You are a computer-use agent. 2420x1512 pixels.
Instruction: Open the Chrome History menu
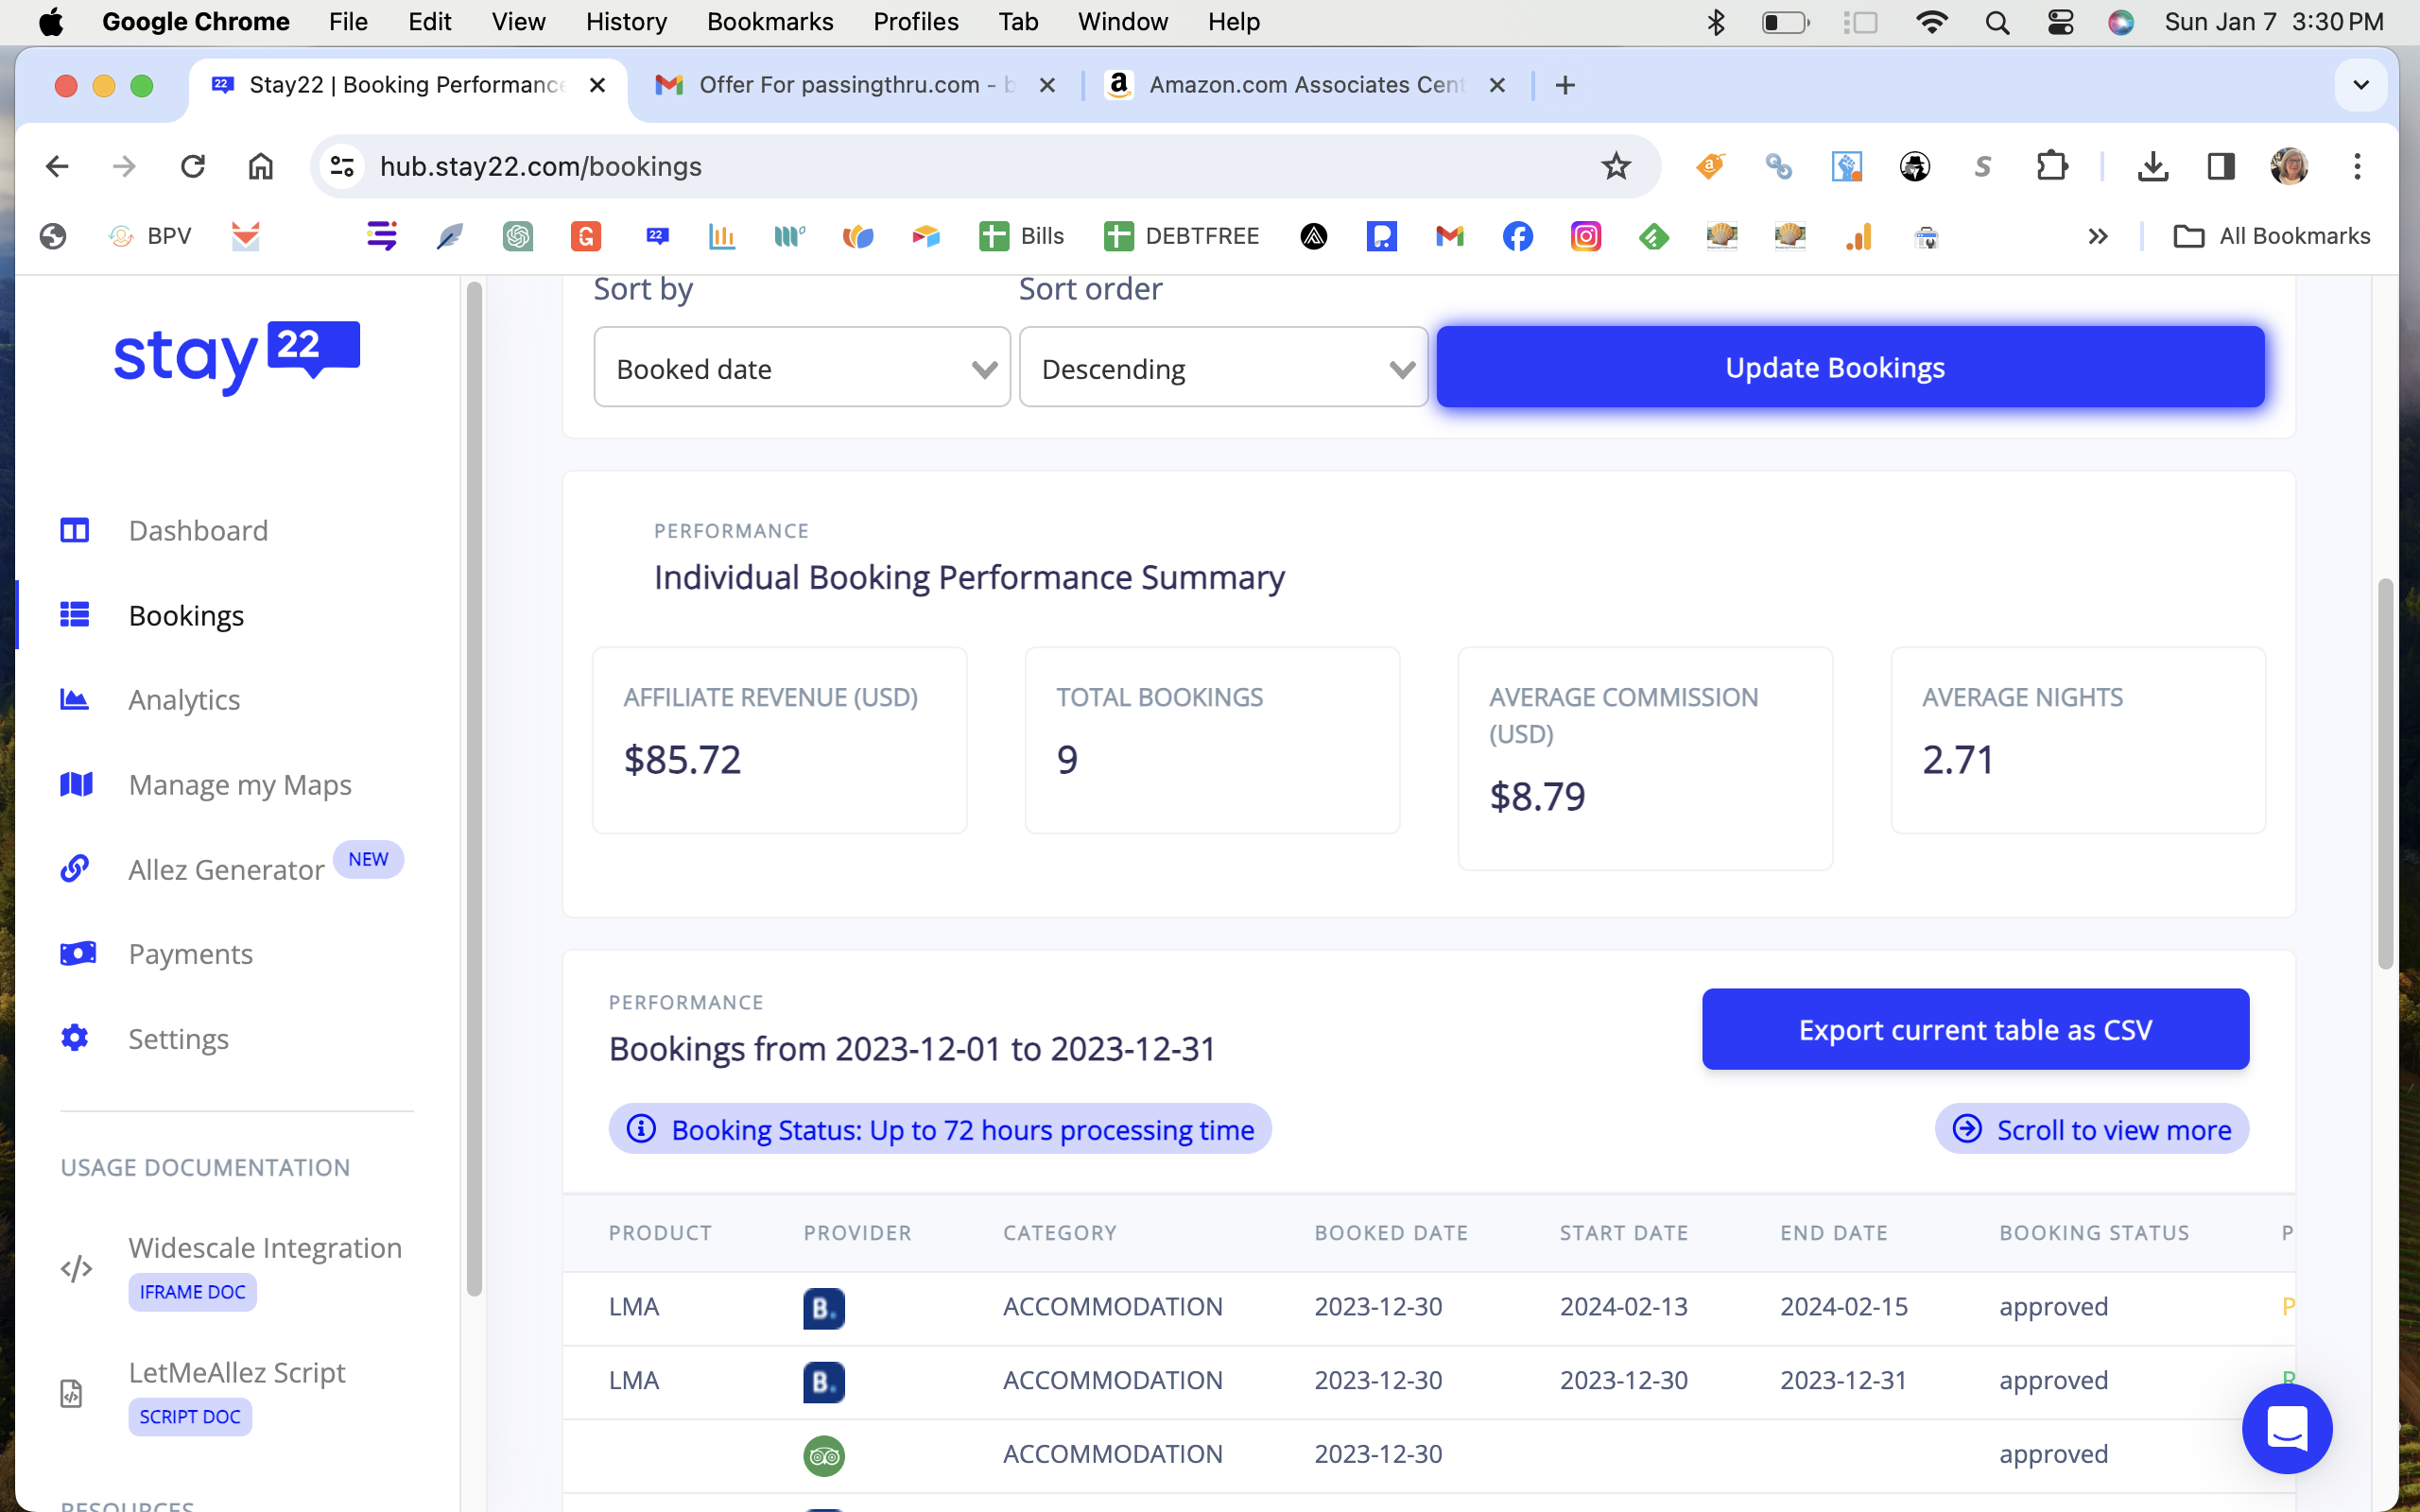point(626,22)
